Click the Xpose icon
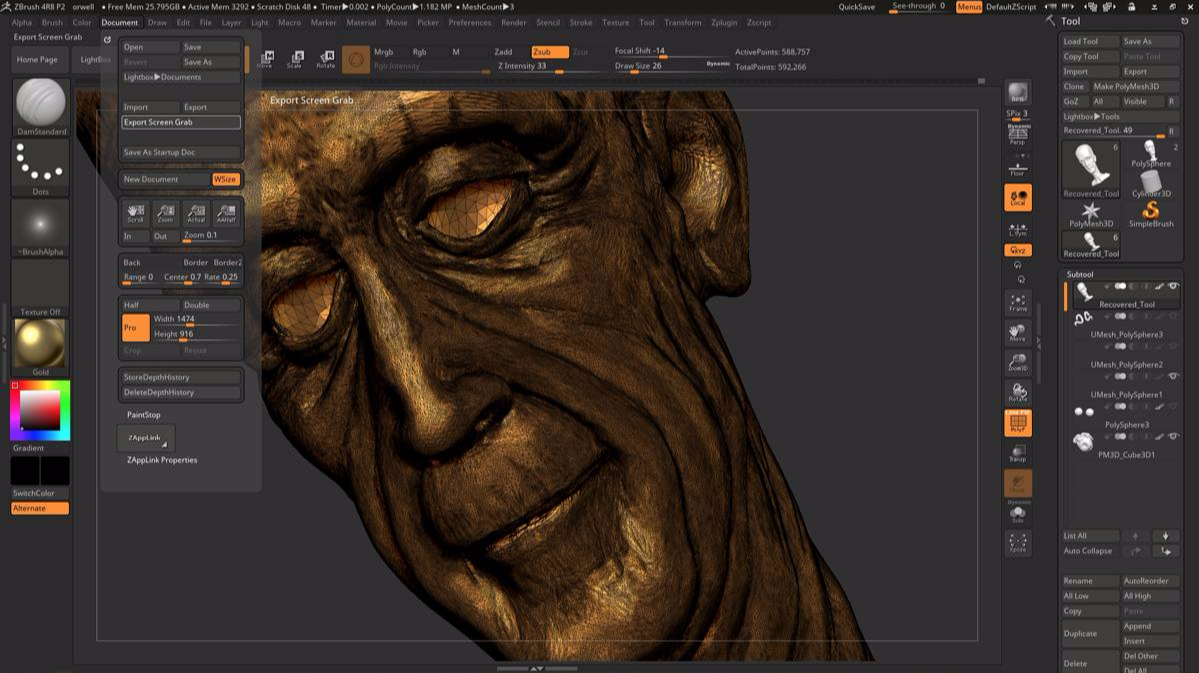 (x=1018, y=543)
